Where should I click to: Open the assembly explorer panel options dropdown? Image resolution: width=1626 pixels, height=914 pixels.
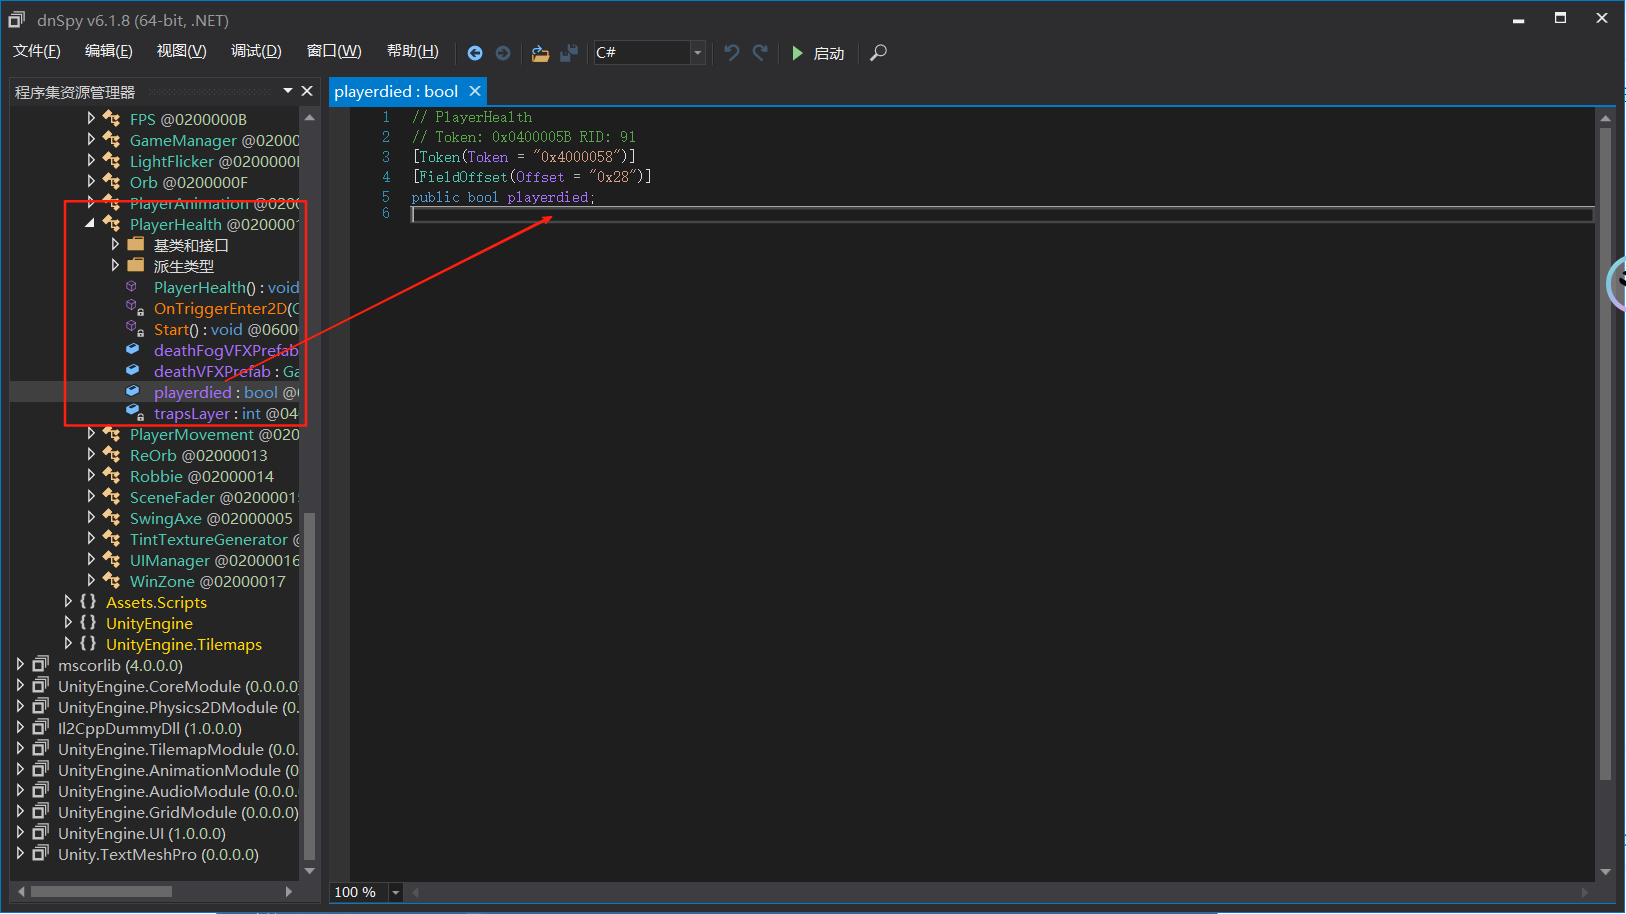(288, 91)
